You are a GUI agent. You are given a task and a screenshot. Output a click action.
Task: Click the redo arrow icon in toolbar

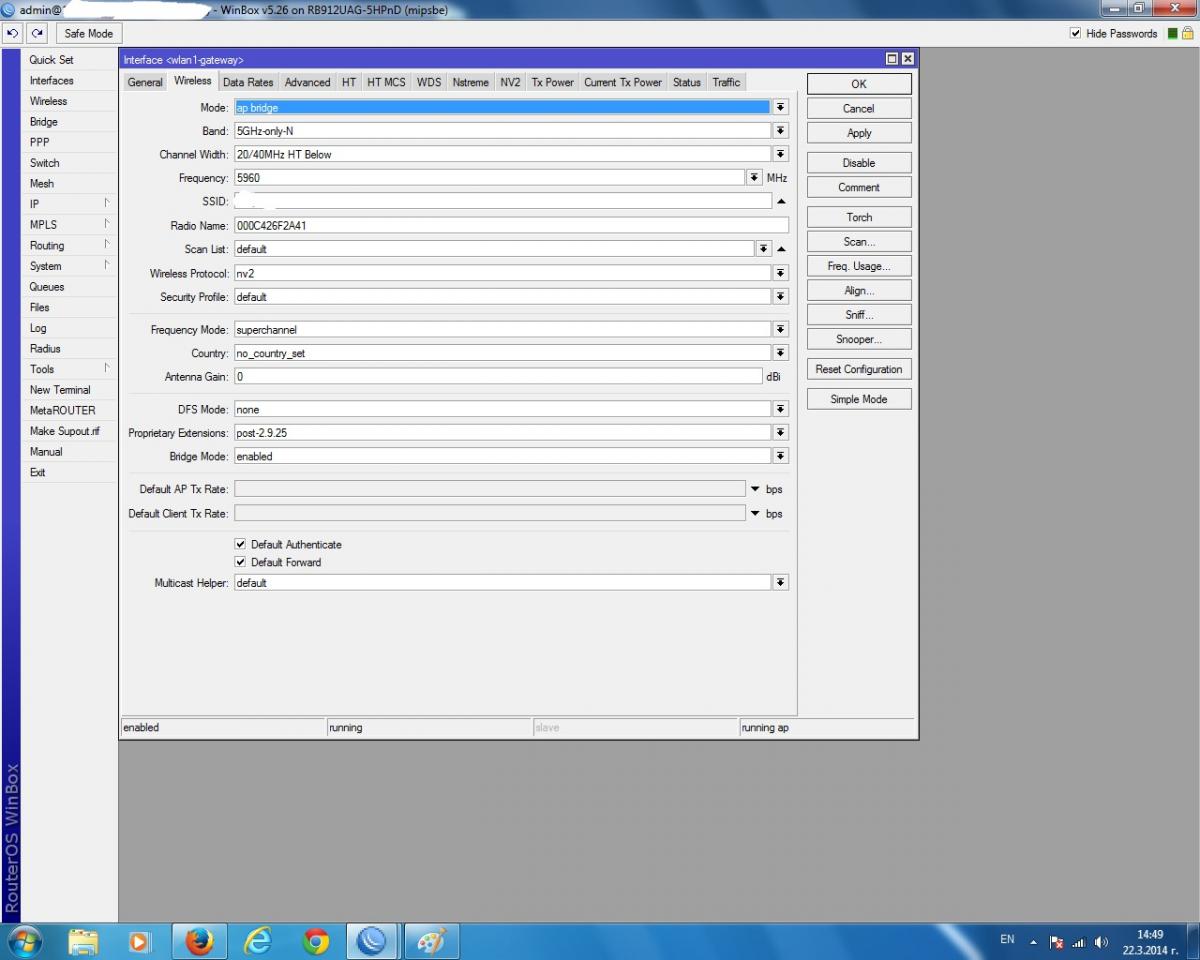(38, 33)
